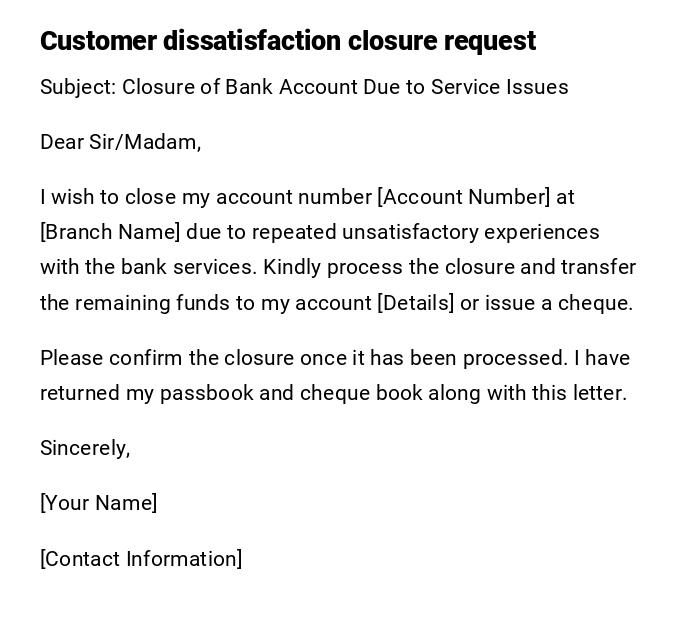Click the "Customer dissatisfaction closure request" heading
This screenshot has width=700, height=621.
(x=288, y=41)
